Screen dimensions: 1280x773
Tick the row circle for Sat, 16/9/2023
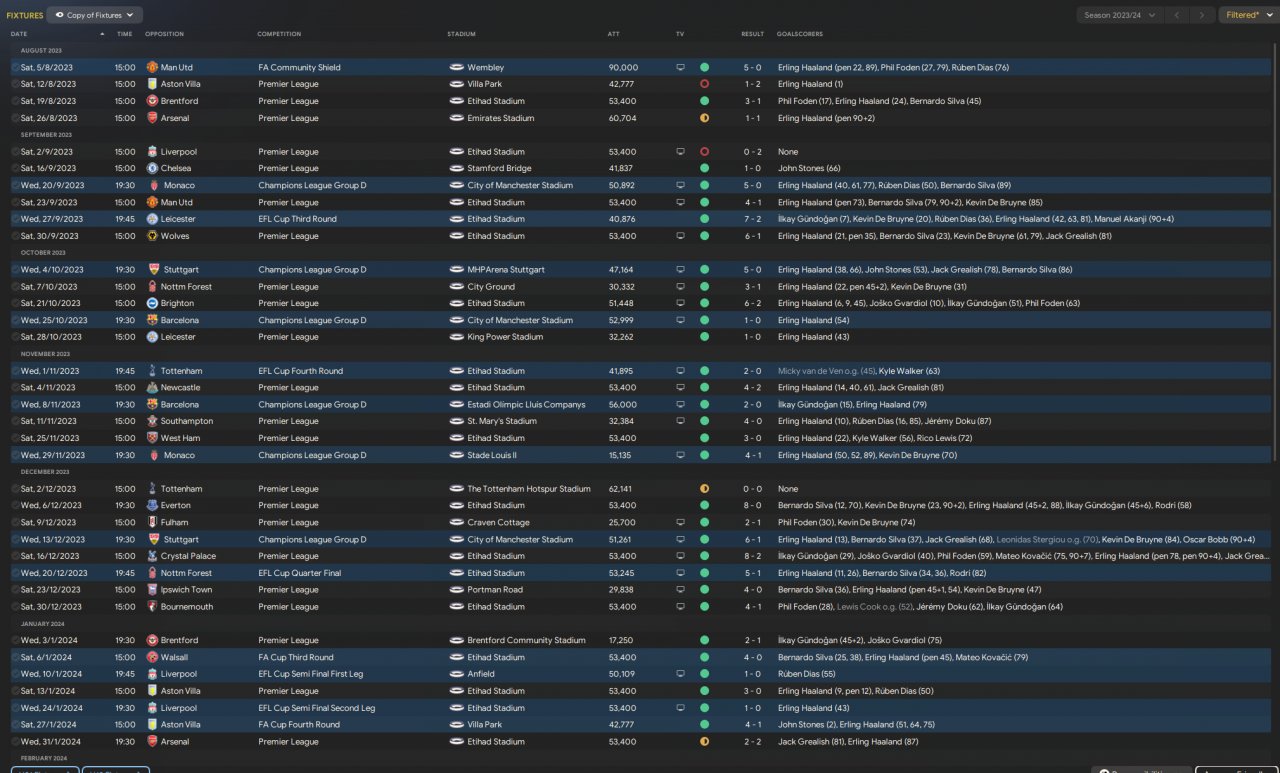point(15,168)
